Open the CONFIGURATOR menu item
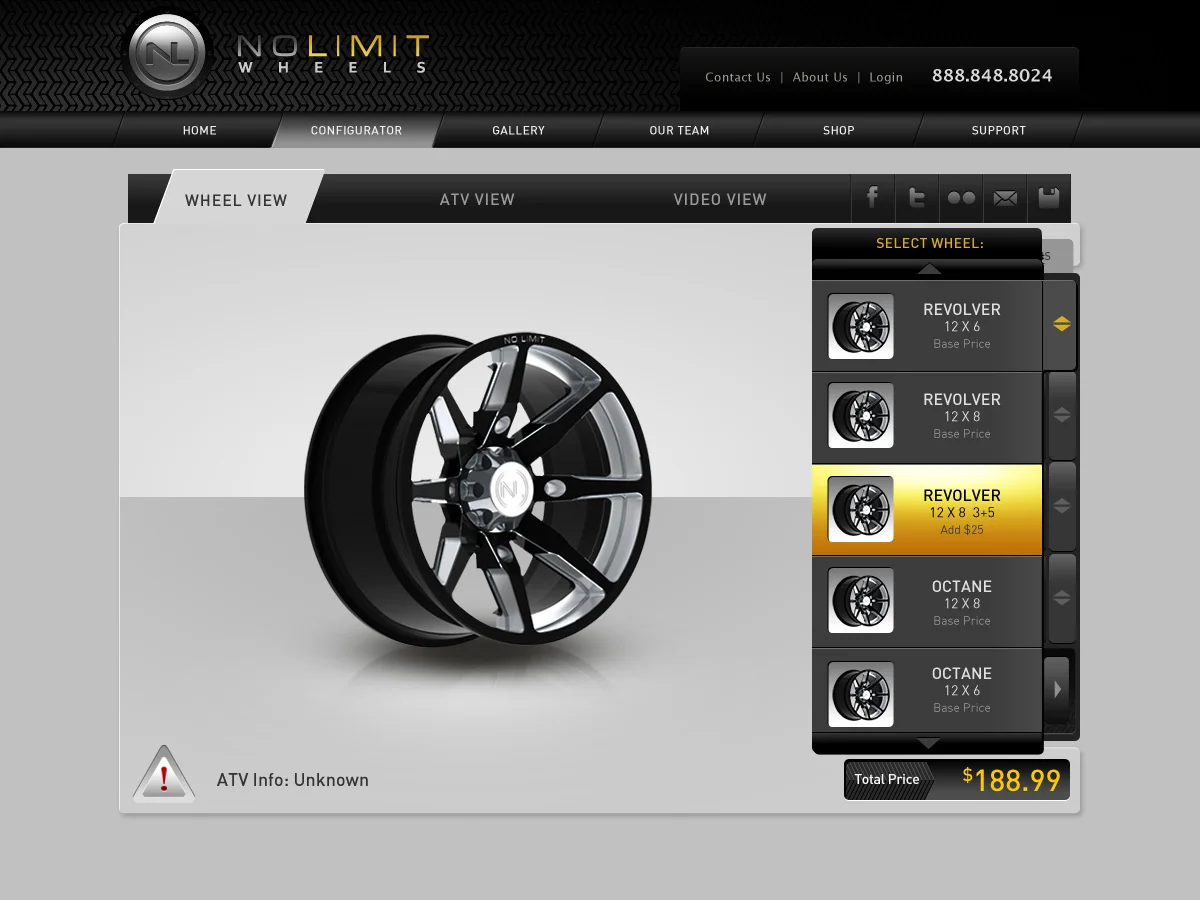1200x900 pixels. pos(356,130)
